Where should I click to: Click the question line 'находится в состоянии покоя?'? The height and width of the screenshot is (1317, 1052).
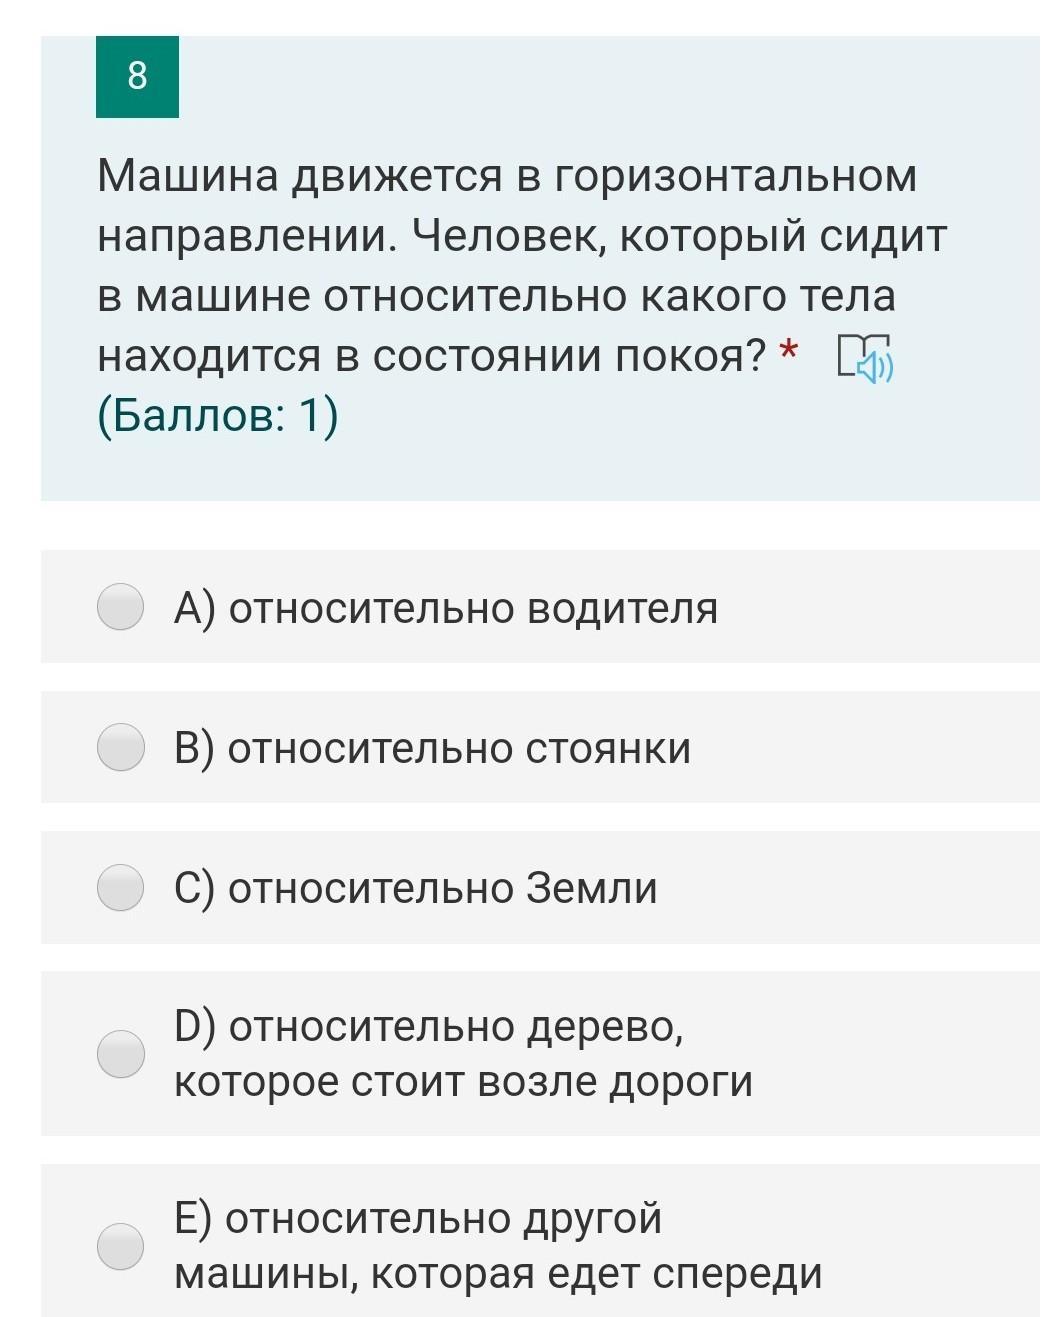click(x=432, y=355)
